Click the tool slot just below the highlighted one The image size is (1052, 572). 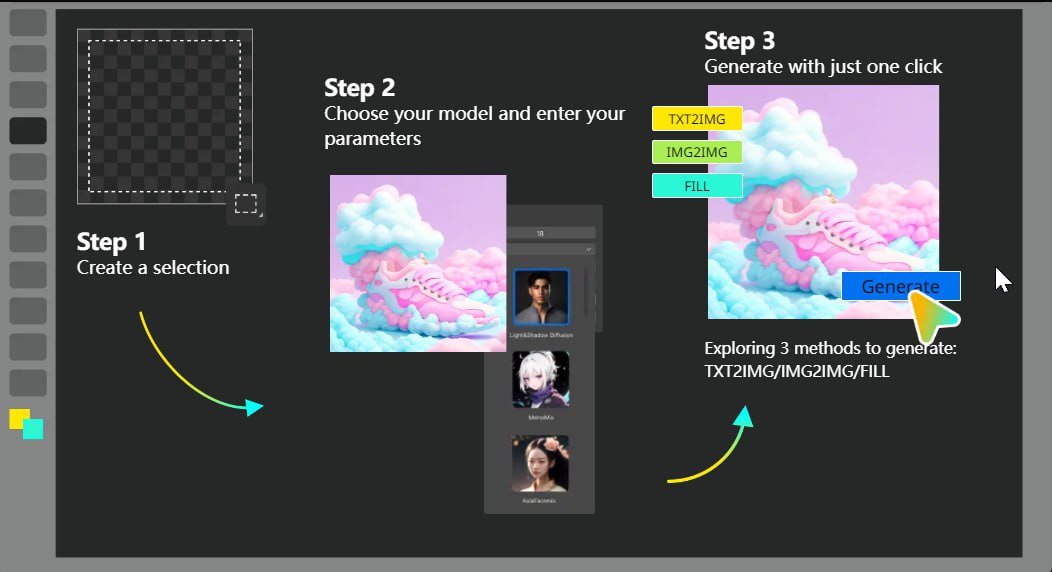(x=28, y=166)
